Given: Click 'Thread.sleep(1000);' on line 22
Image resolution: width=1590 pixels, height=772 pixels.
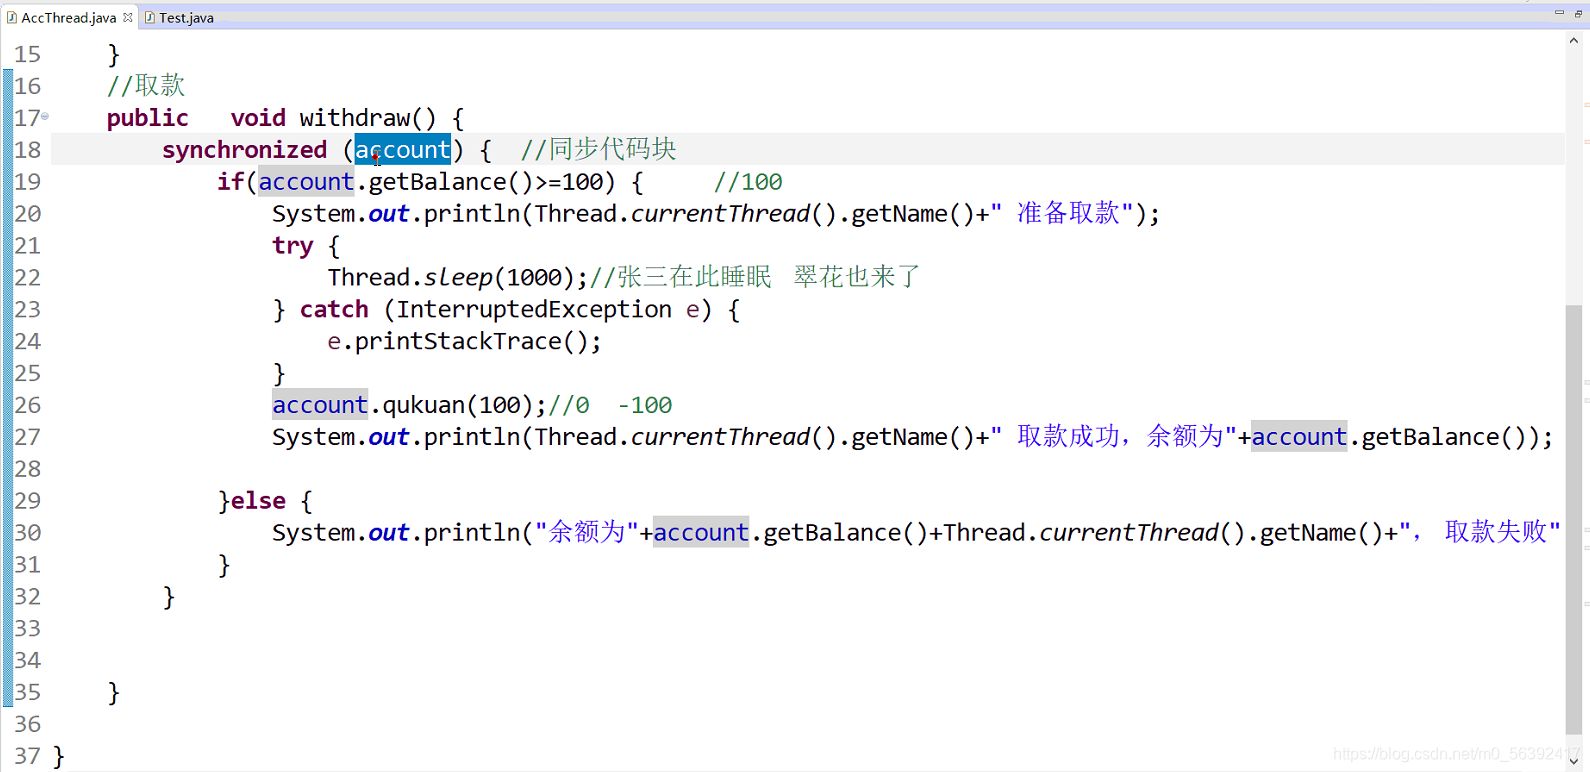Looking at the screenshot, I should (458, 277).
